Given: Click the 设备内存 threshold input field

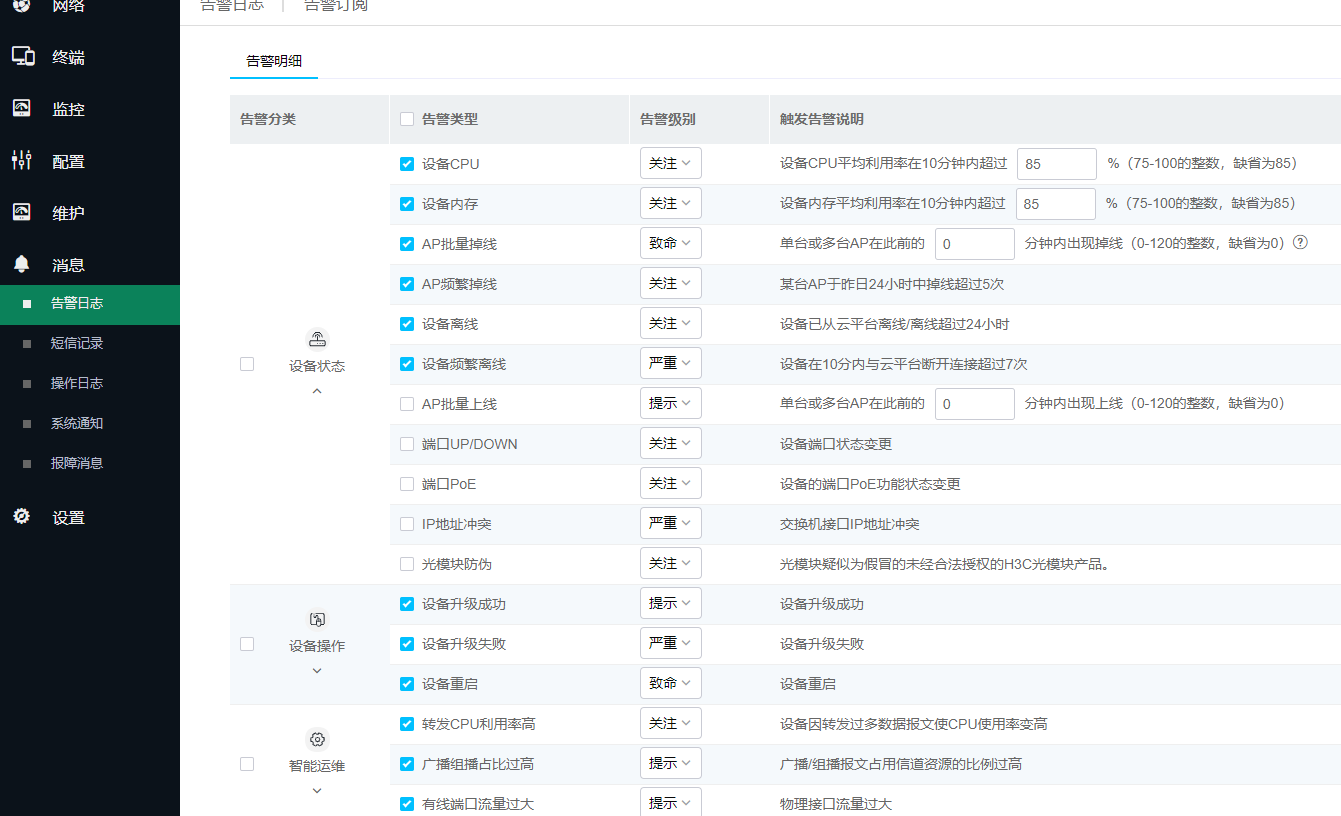Looking at the screenshot, I should (x=1055, y=204).
